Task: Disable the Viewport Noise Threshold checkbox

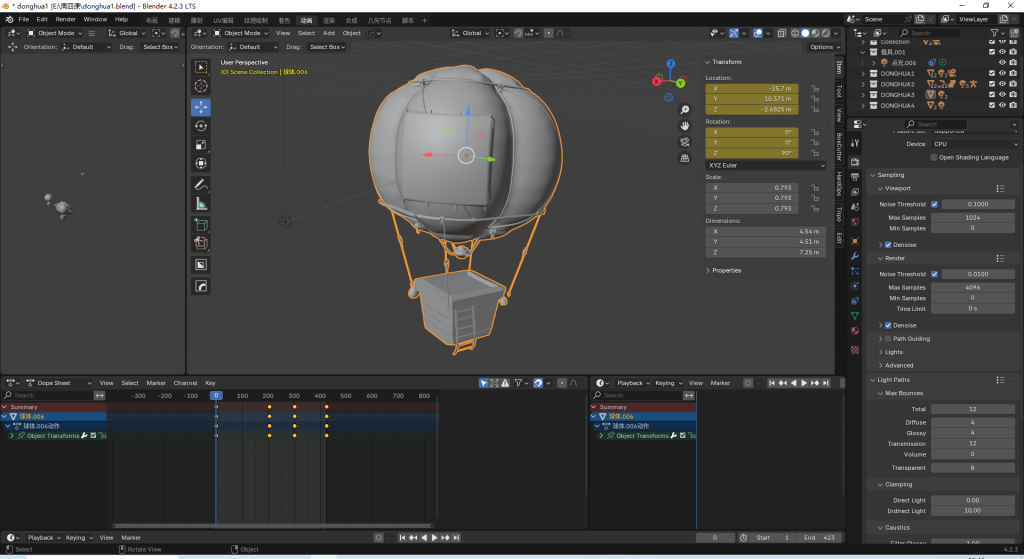Action: point(935,204)
